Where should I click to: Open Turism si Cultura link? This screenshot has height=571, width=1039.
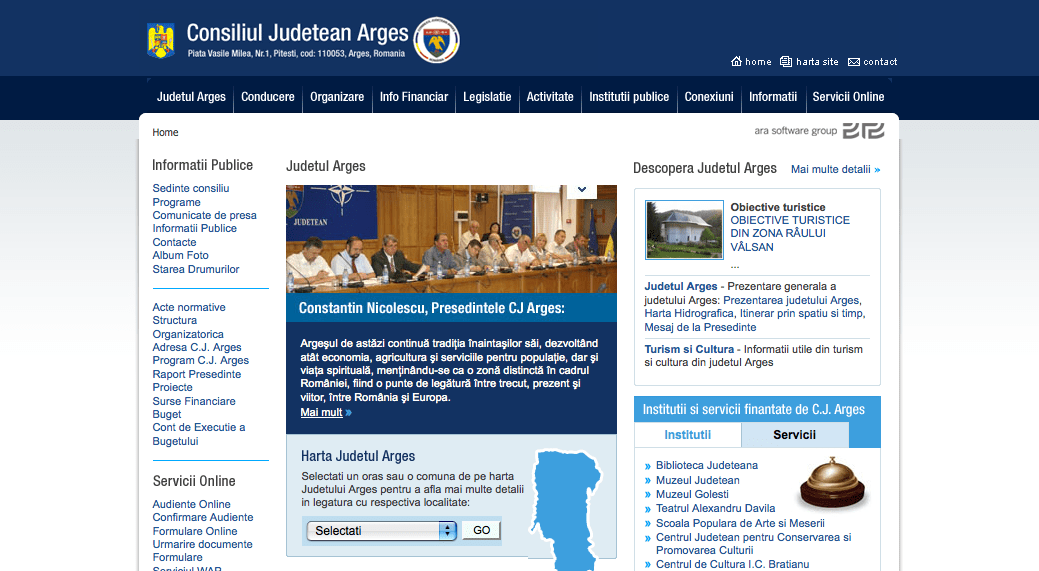coord(689,349)
